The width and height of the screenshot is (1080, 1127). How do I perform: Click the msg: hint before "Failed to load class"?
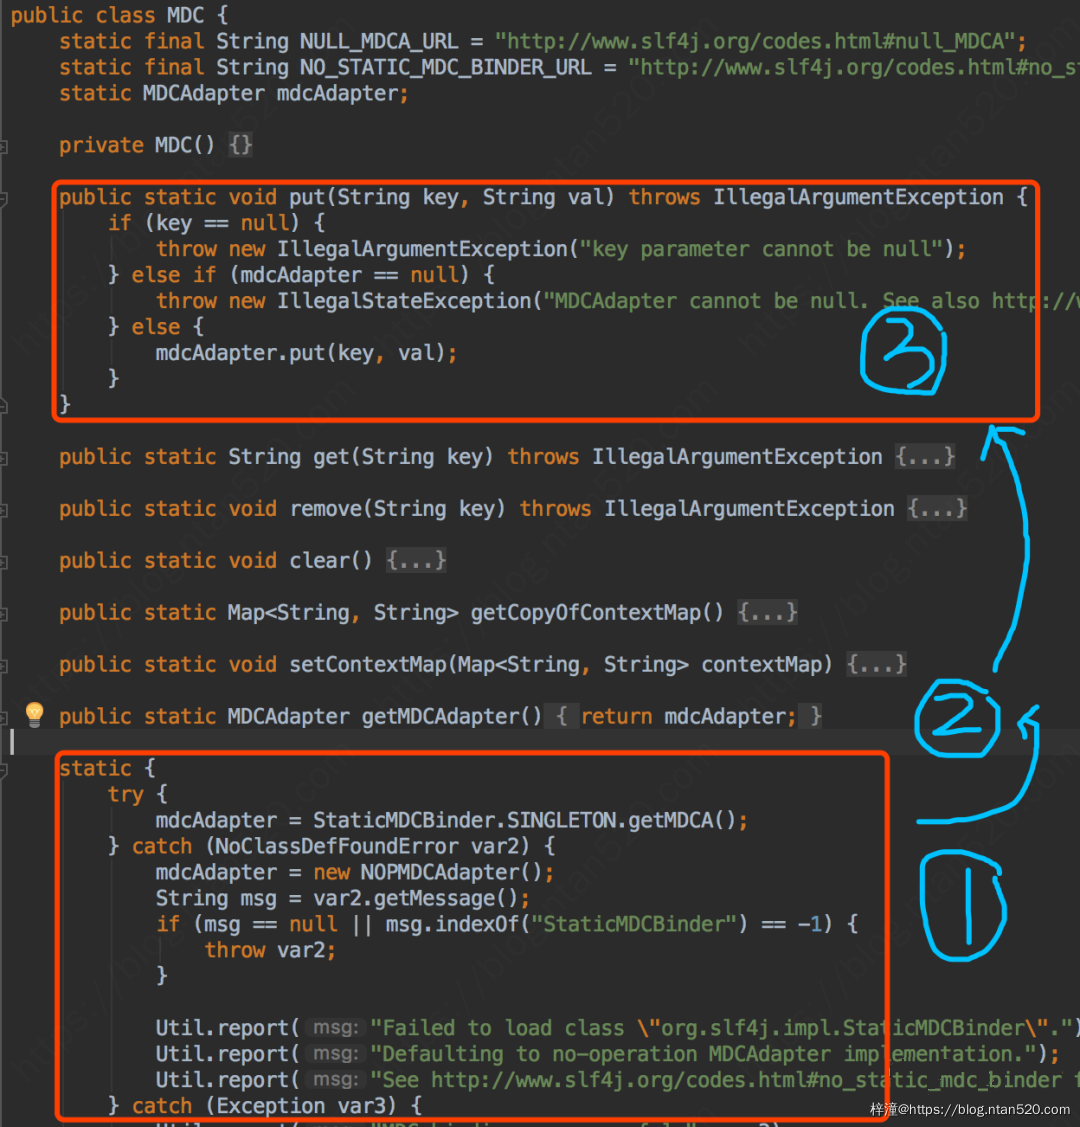point(336,1028)
